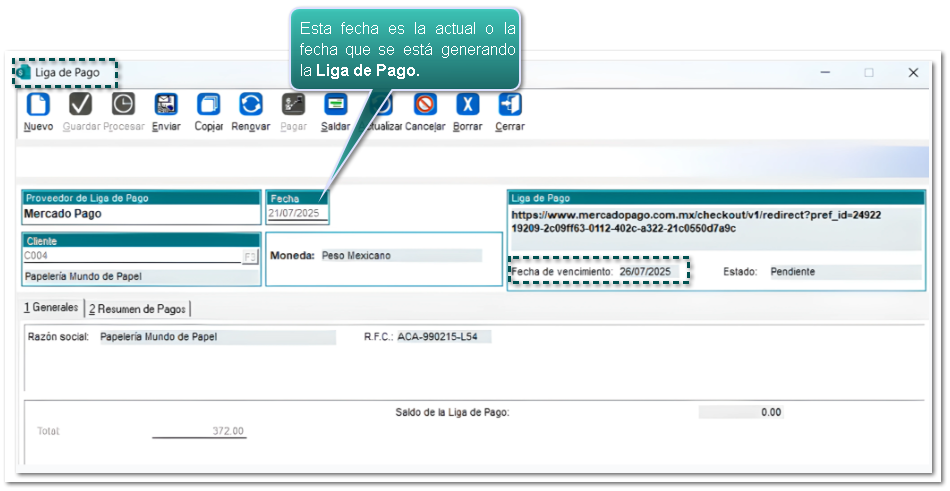Minimize the Liga de Pago window

click(825, 72)
